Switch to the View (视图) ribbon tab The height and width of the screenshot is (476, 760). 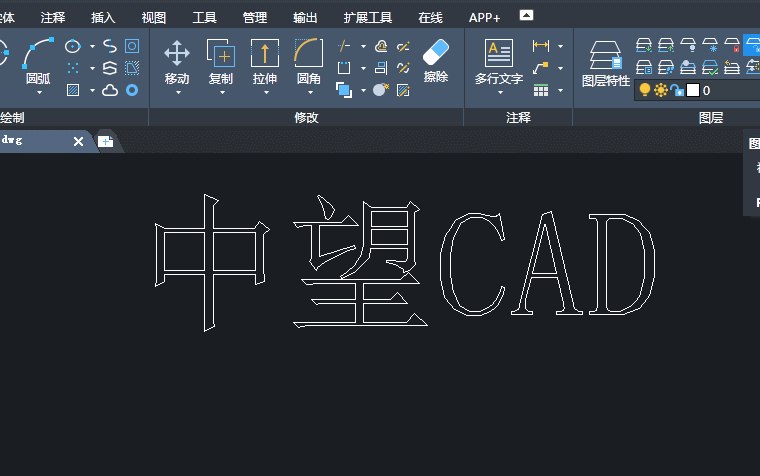point(154,17)
